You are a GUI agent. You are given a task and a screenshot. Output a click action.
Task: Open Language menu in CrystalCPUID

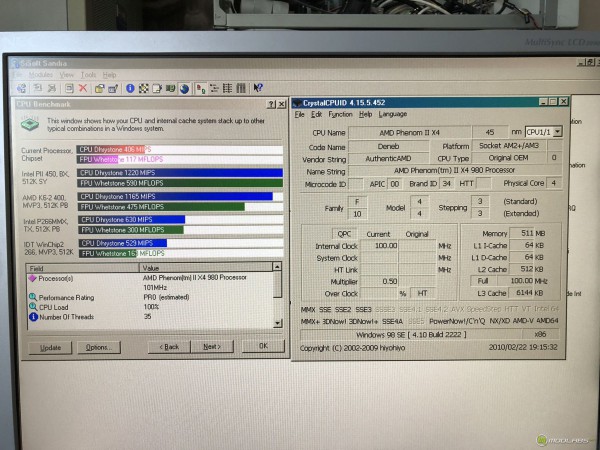point(393,114)
